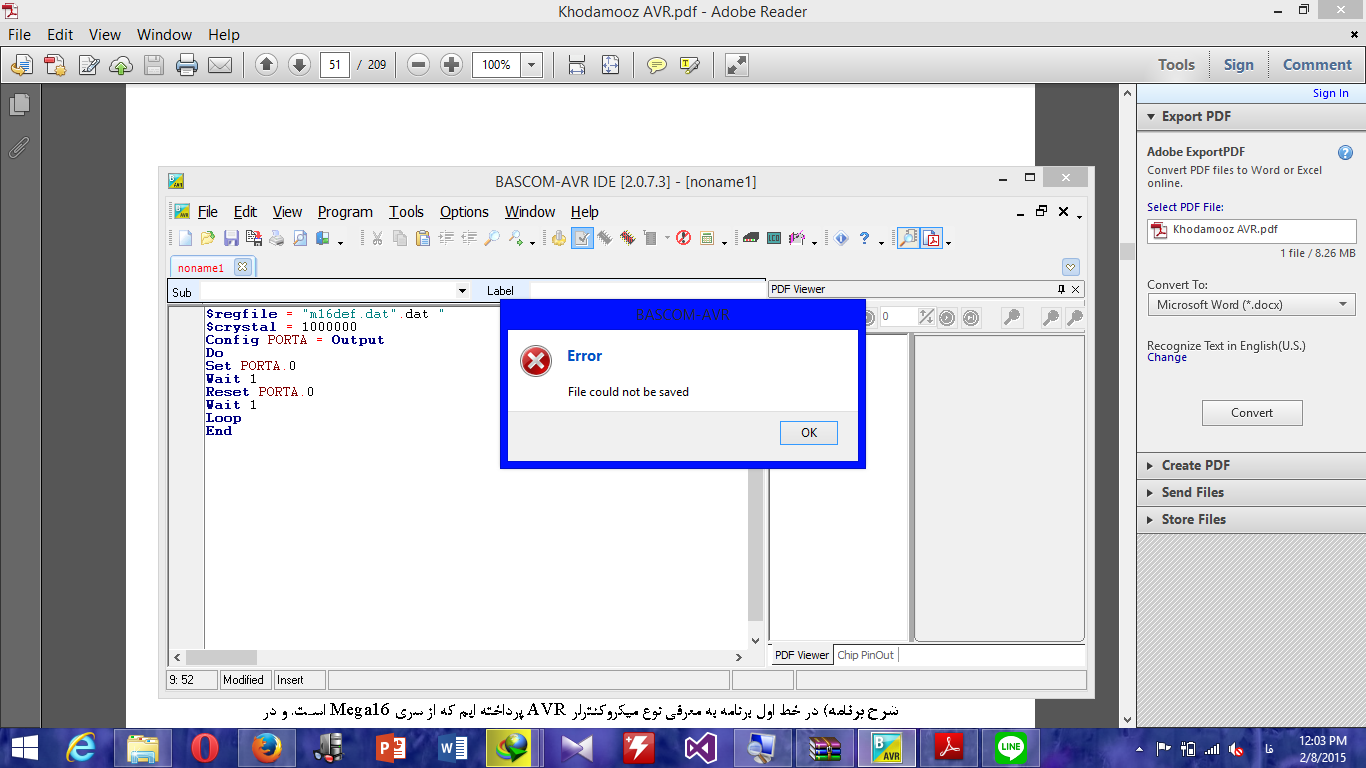Open the Comment pane
This screenshot has width=1366, height=768.
click(1317, 65)
